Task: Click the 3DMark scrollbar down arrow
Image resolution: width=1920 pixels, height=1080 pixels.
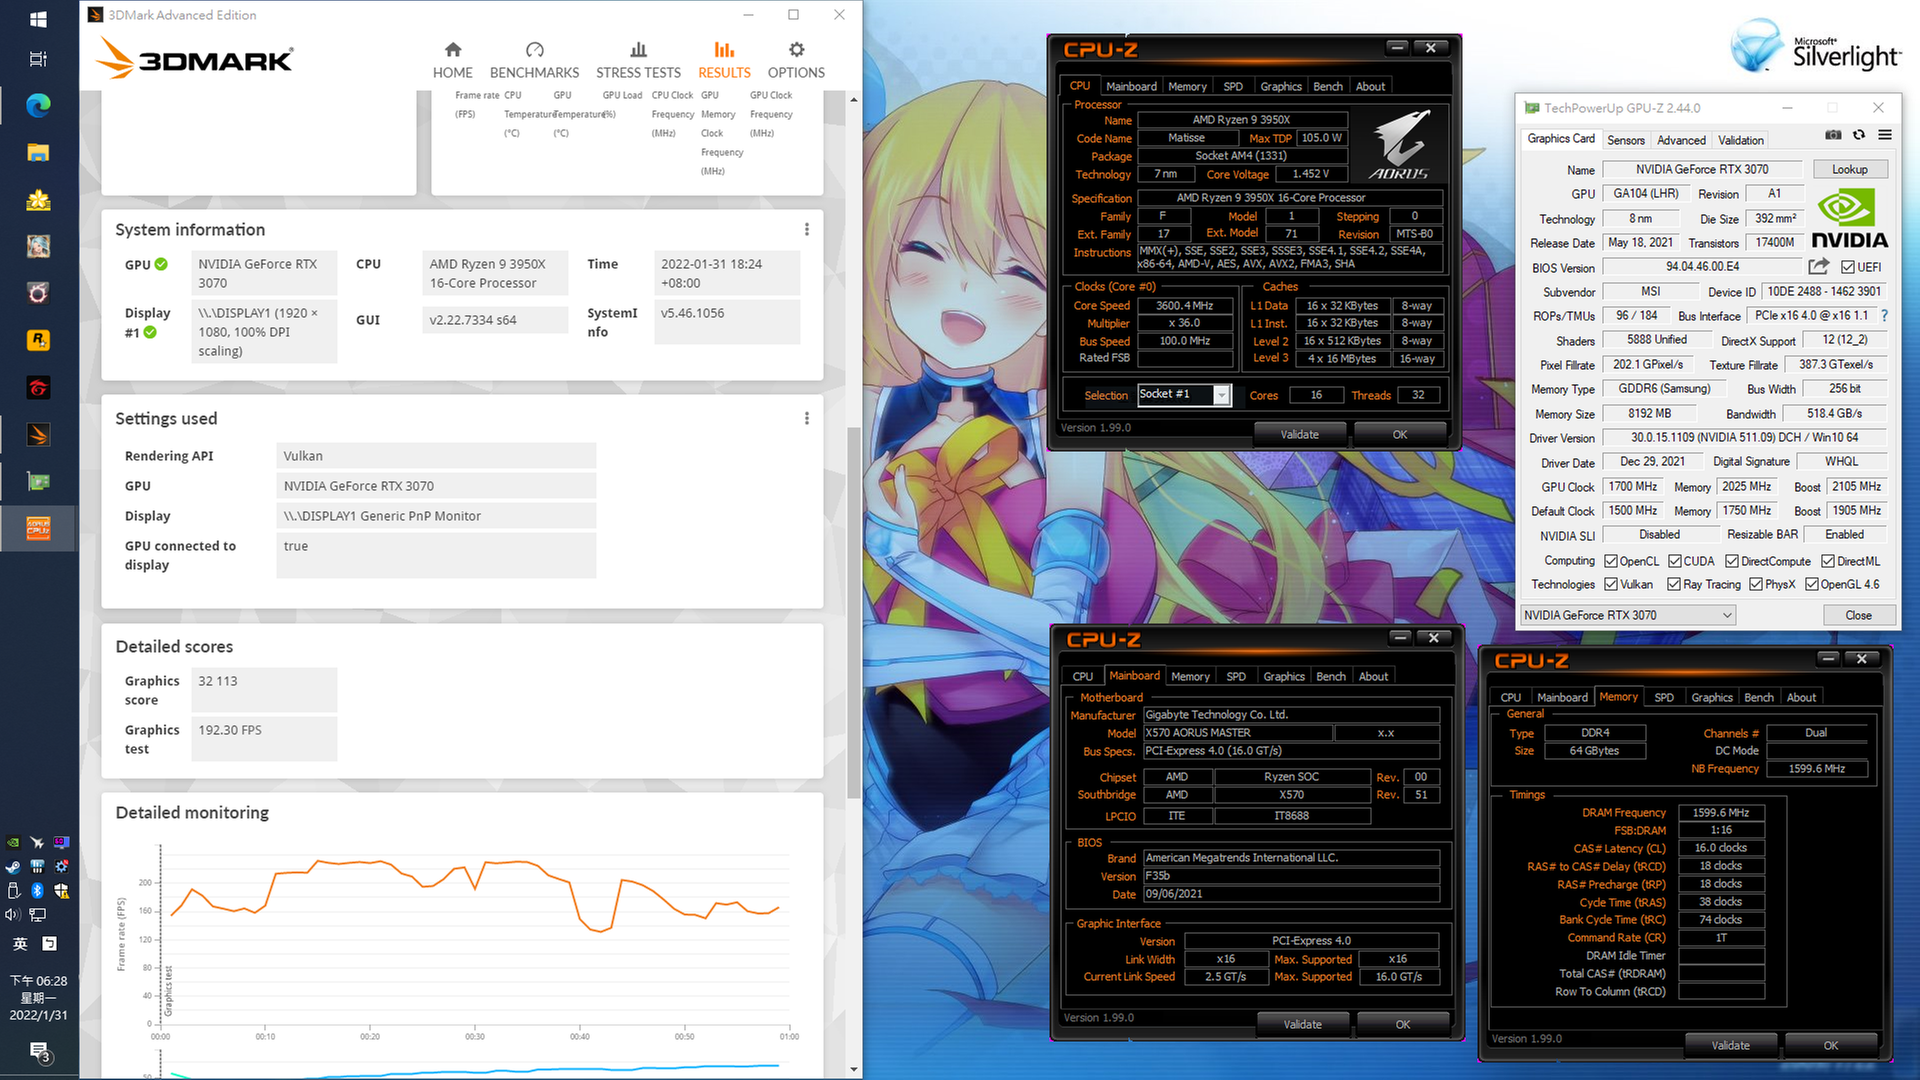Action: click(853, 1070)
